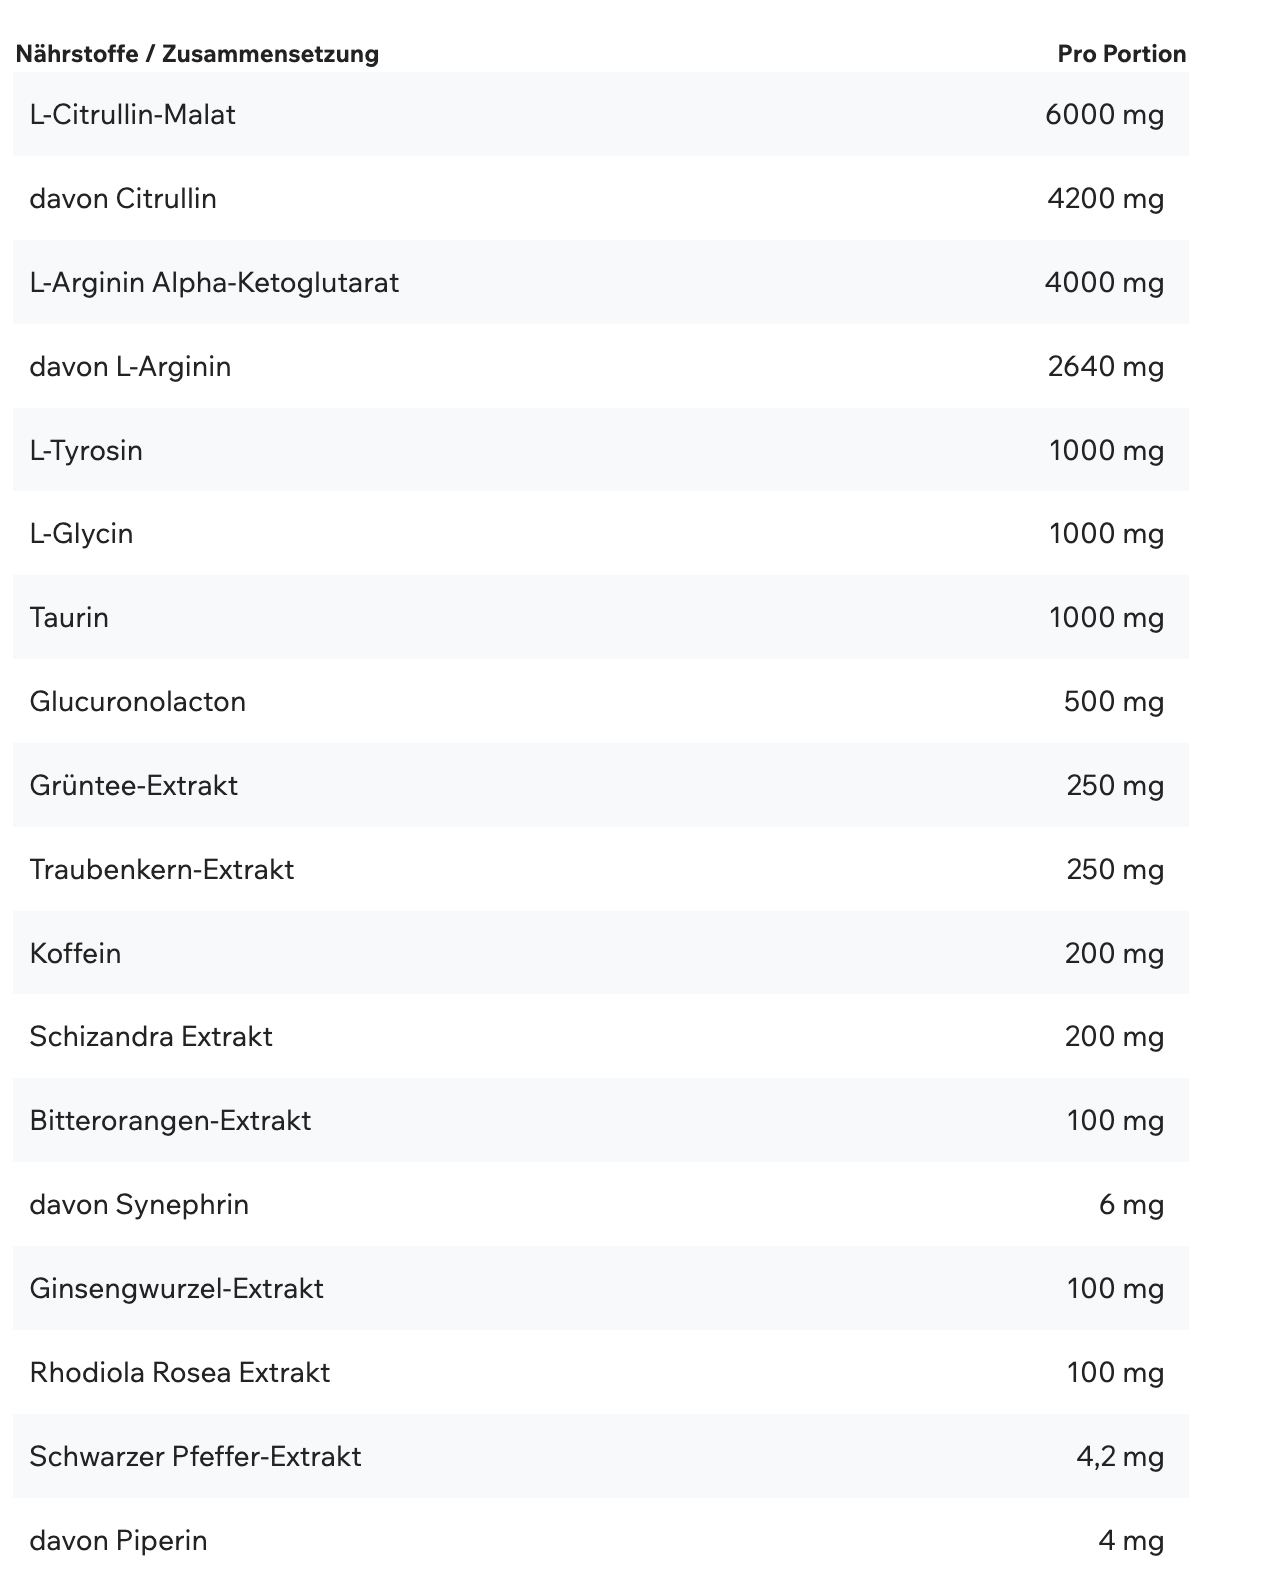This screenshot has width=1284, height=1582.
Task: Select the L-Tyrosin ingredient label
Action: coord(86,451)
